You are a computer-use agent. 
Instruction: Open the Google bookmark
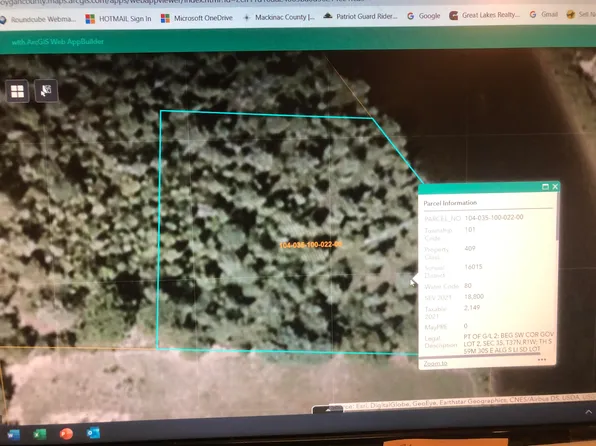423,16
